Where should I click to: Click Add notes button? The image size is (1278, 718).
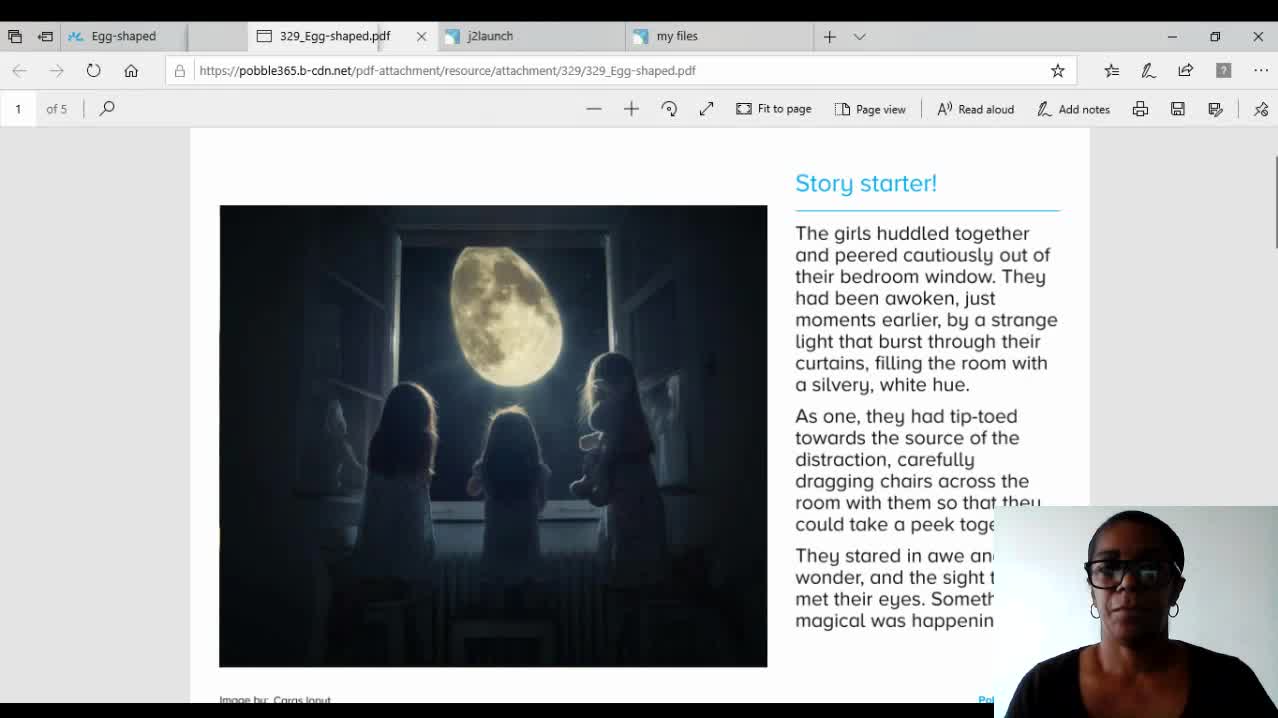point(1073,109)
